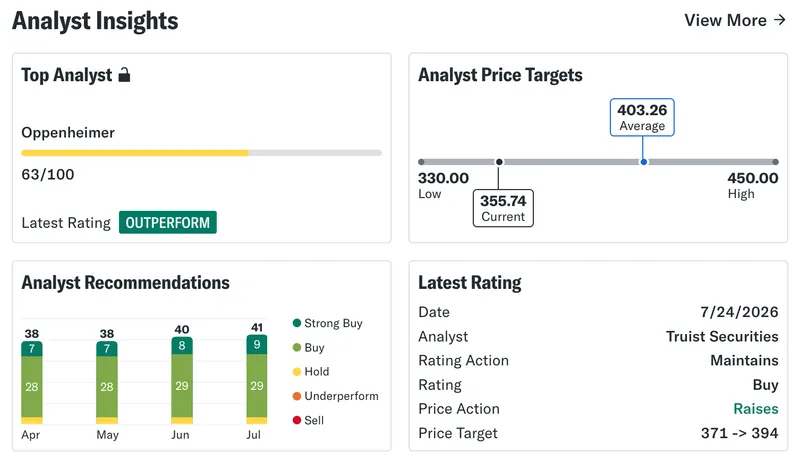Click the Truist Securities analyst name
The height and width of the screenshot is (462, 800).
click(722, 336)
